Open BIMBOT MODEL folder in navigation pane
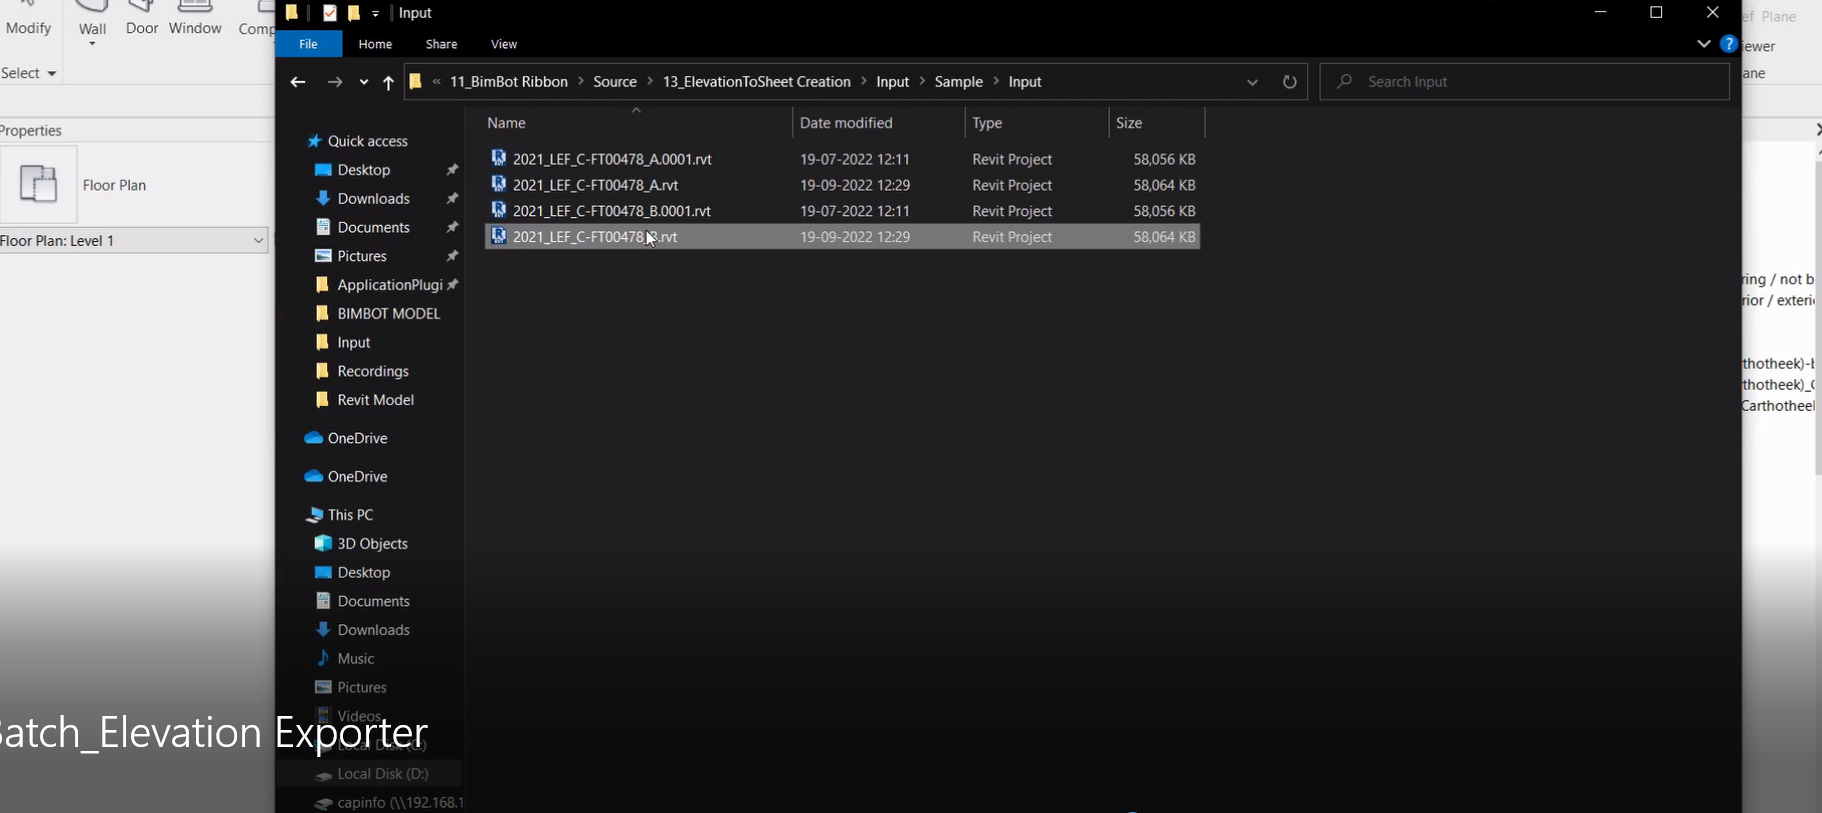 coord(388,314)
